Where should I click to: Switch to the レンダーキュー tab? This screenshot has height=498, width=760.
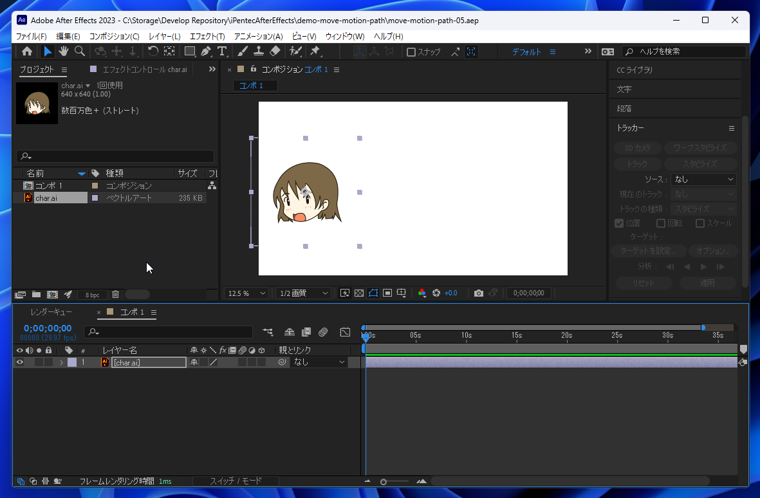point(50,313)
